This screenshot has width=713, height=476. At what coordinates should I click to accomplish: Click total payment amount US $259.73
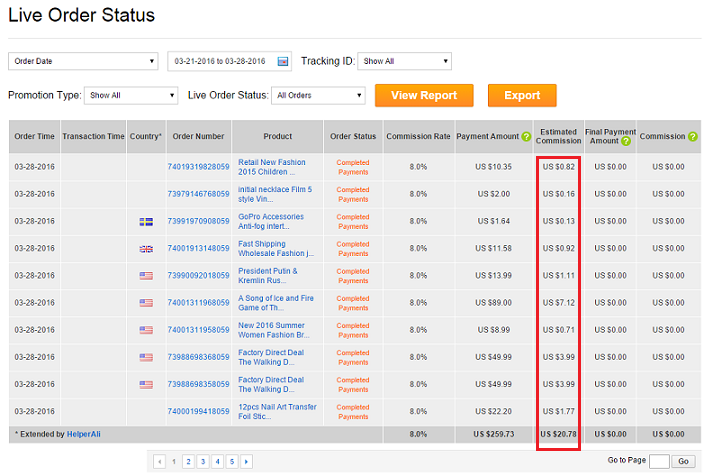coord(493,434)
